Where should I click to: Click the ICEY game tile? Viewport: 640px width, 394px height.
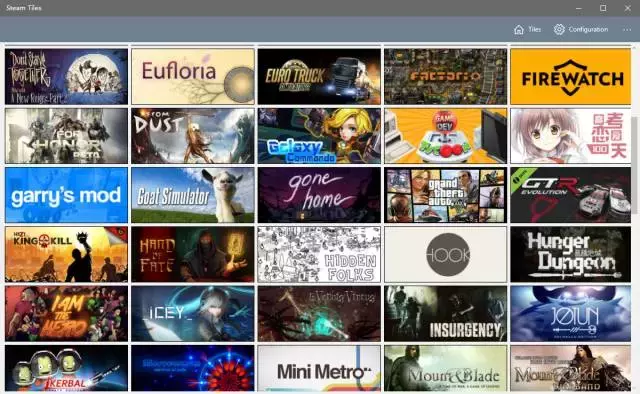[x=193, y=314]
